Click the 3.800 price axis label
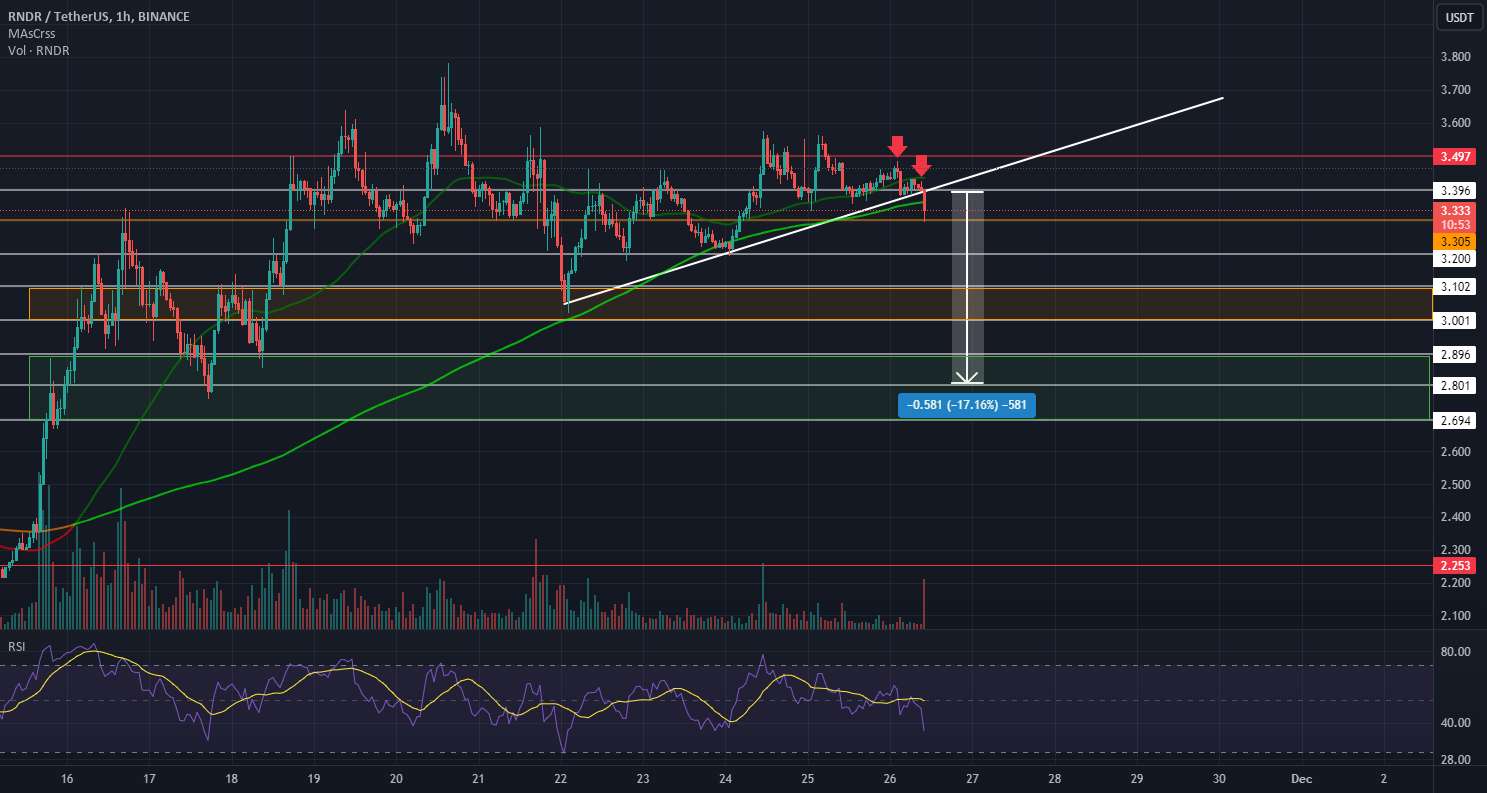 click(x=1455, y=58)
